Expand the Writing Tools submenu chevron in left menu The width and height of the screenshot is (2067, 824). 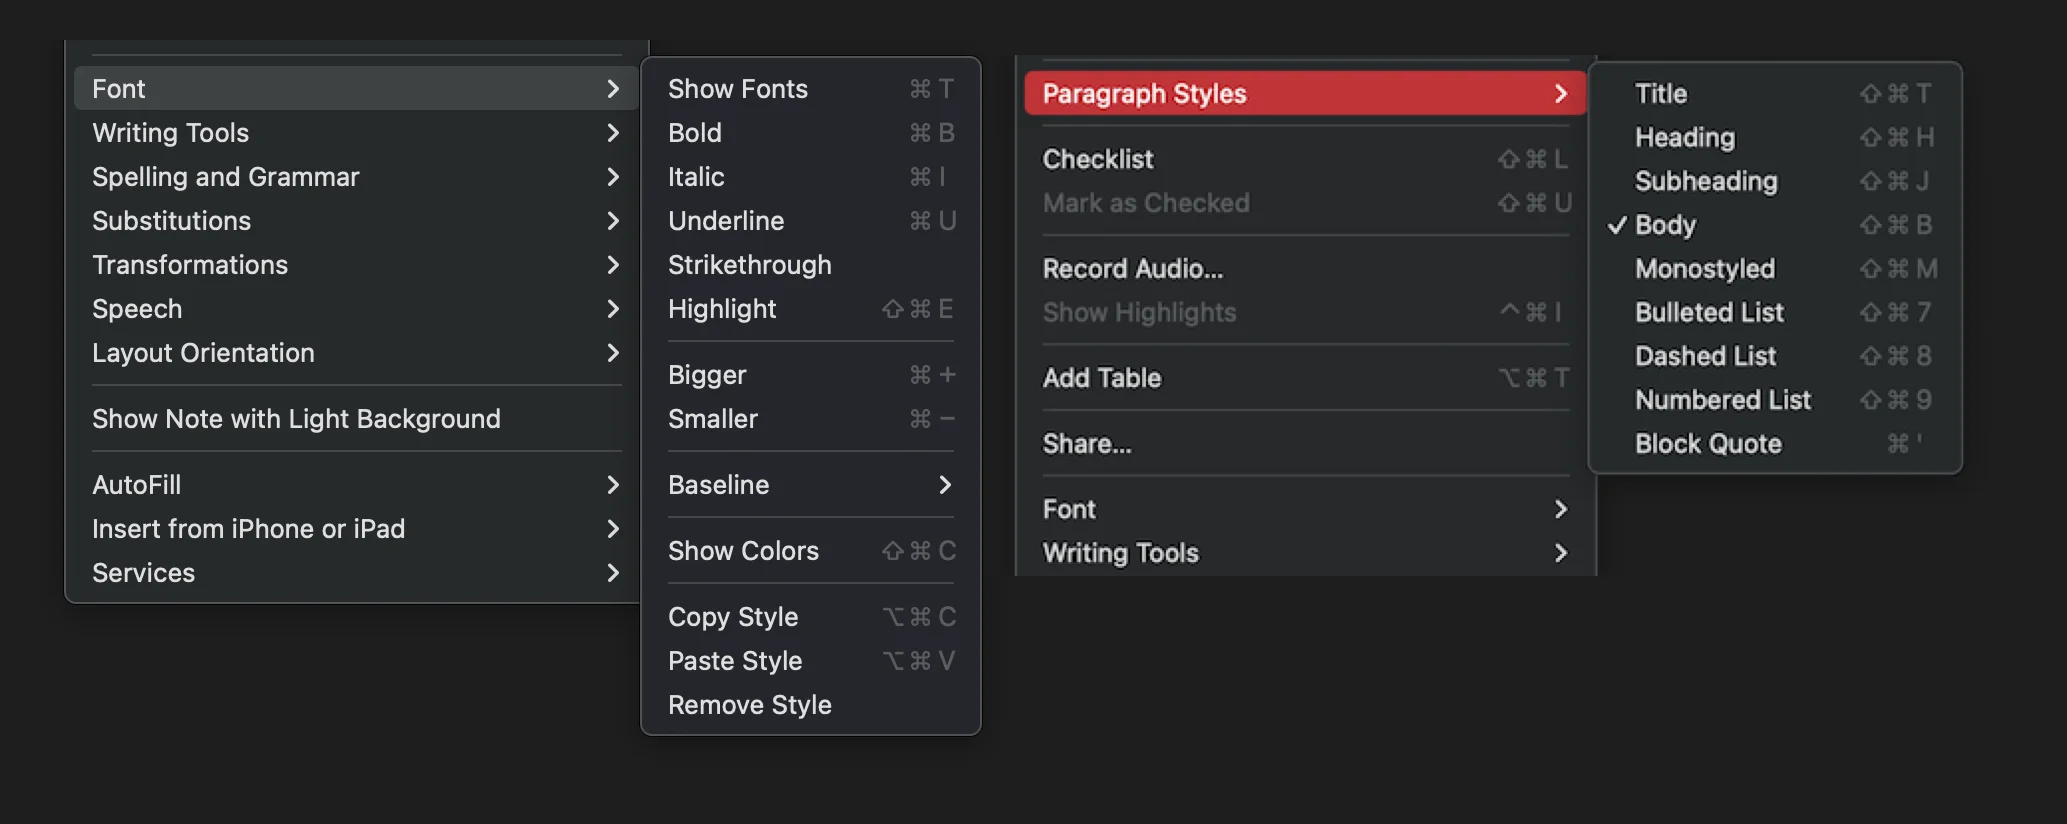[x=613, y=133]
